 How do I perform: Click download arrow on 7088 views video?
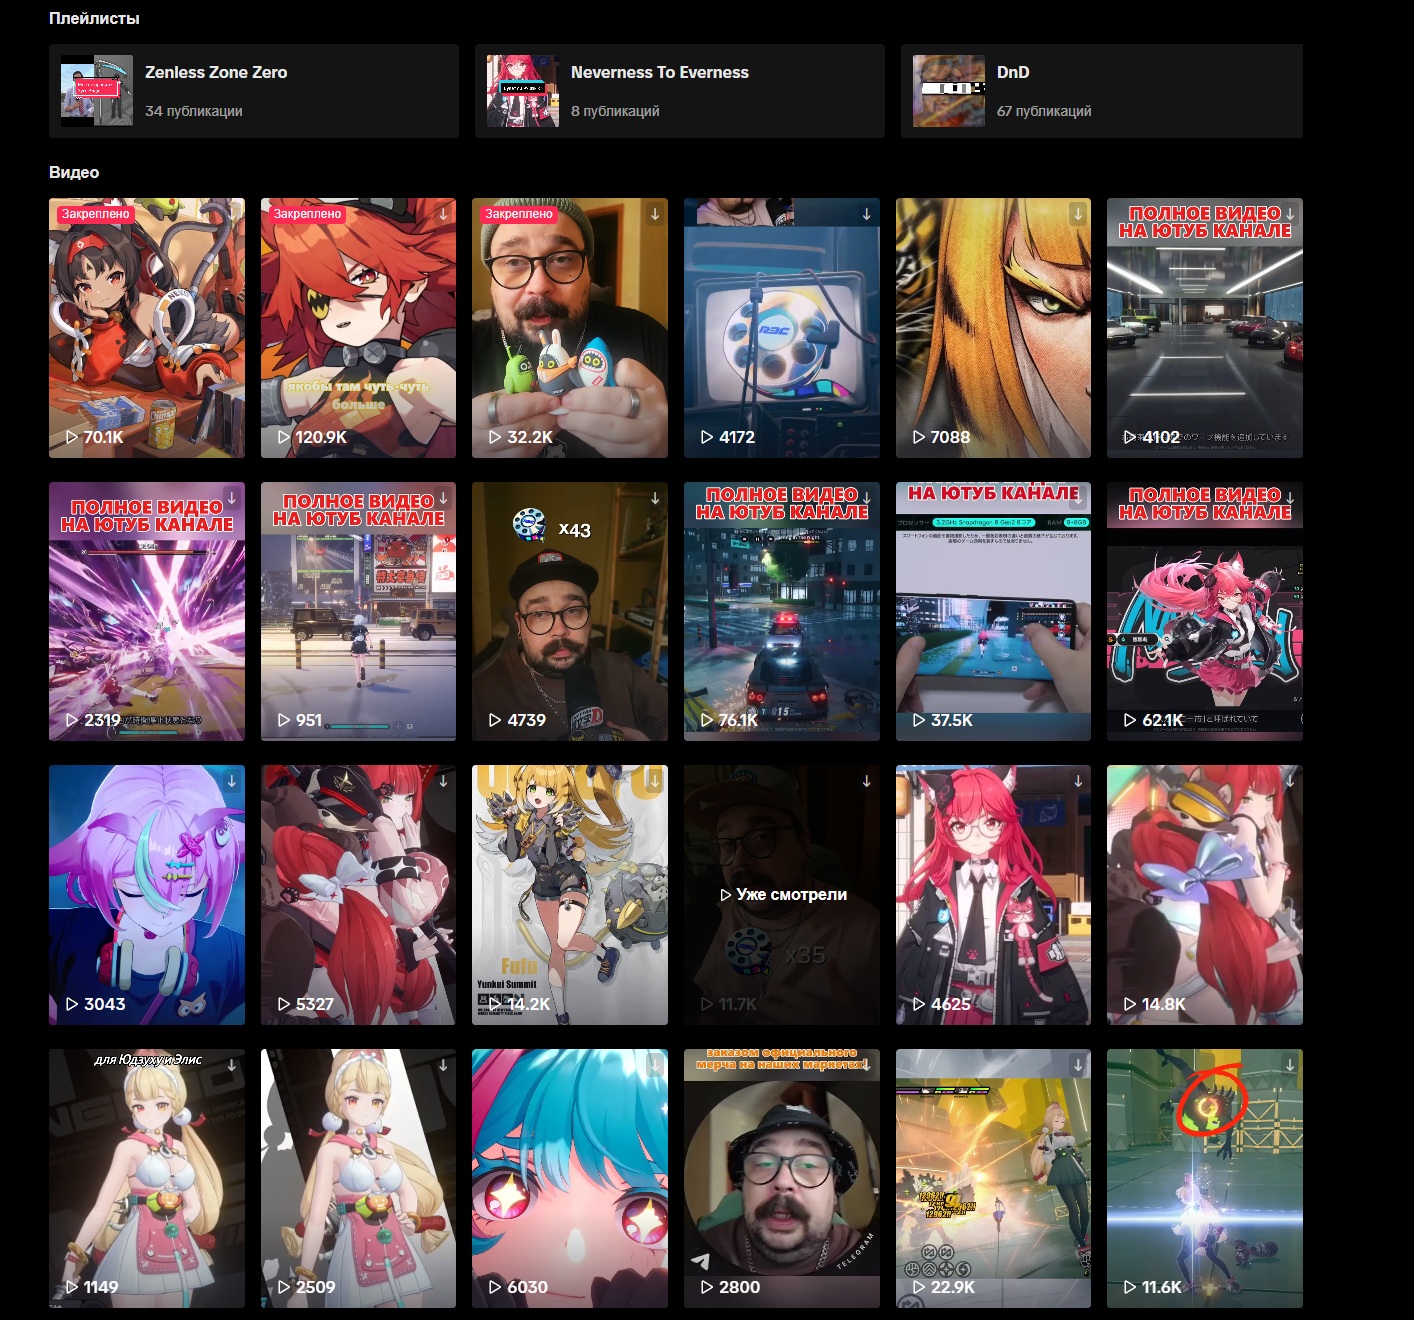[x=1078, y=214]
